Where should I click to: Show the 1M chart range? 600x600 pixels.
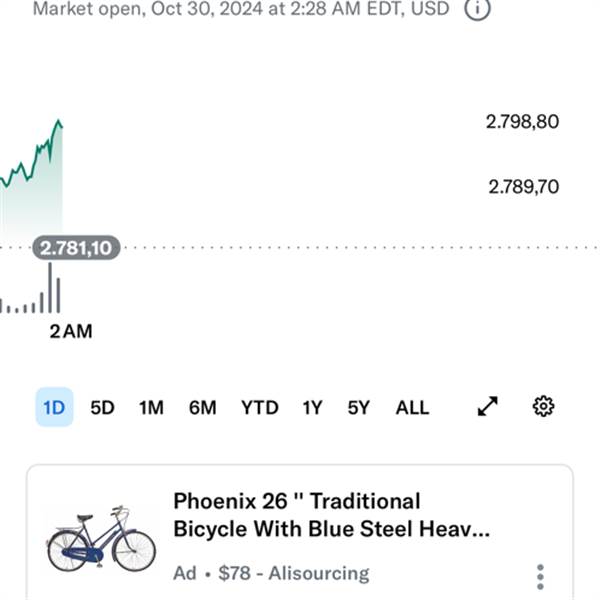click(151, 408)
